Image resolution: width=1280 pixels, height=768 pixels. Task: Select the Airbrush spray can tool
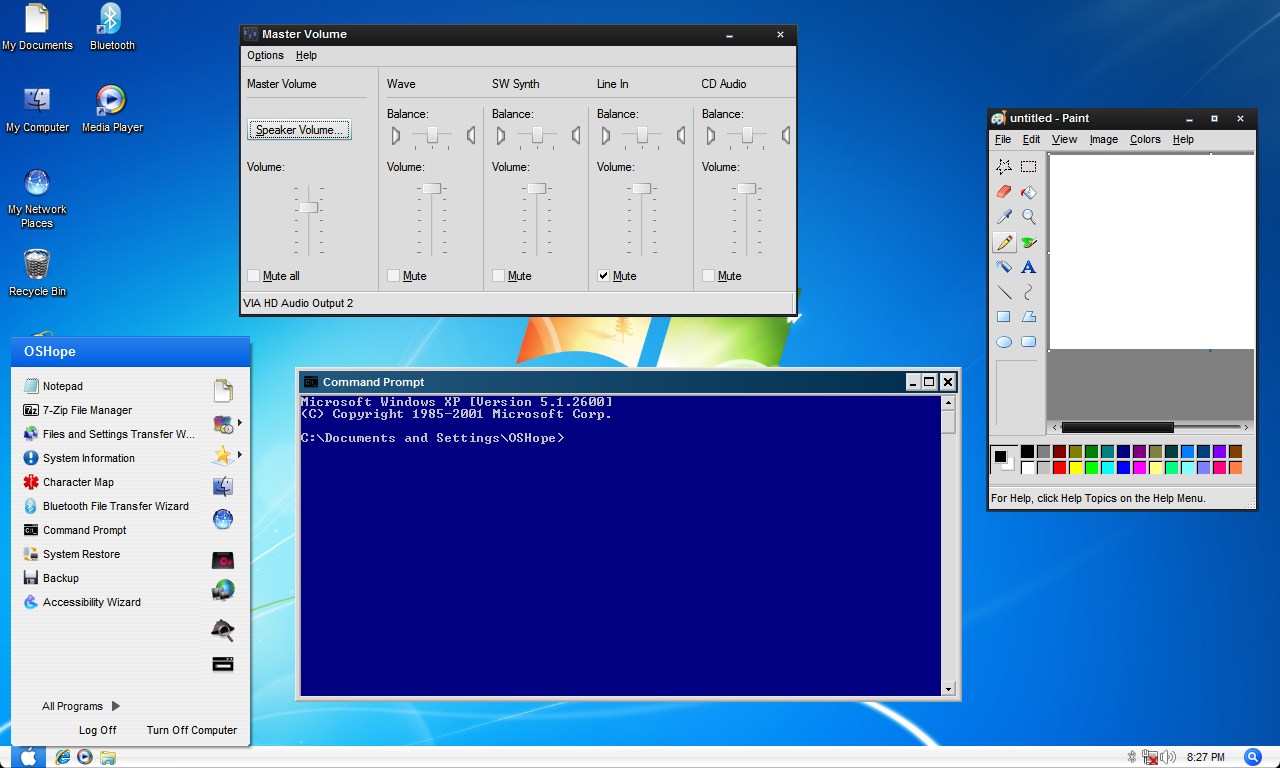[1004, 267]
